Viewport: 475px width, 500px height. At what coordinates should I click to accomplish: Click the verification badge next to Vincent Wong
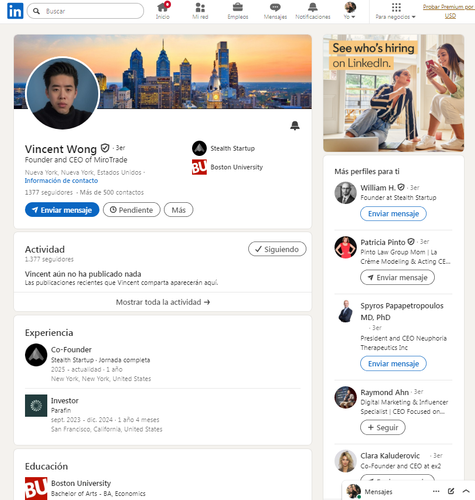pos(105,148)
